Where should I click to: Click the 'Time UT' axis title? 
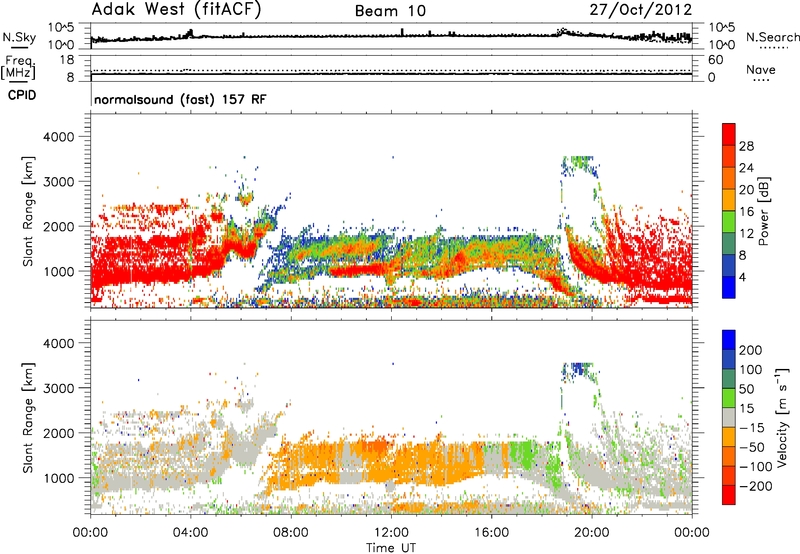(x=391, y=548)
